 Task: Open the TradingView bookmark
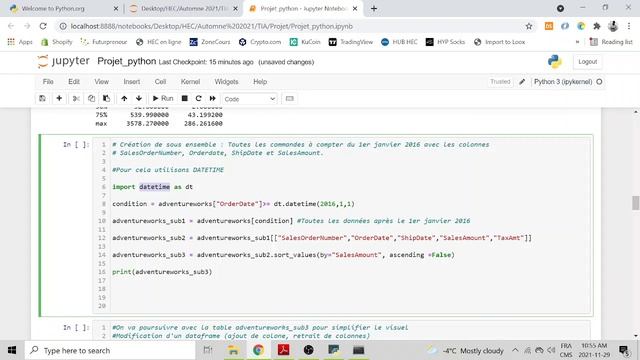[x=351, y=42]
